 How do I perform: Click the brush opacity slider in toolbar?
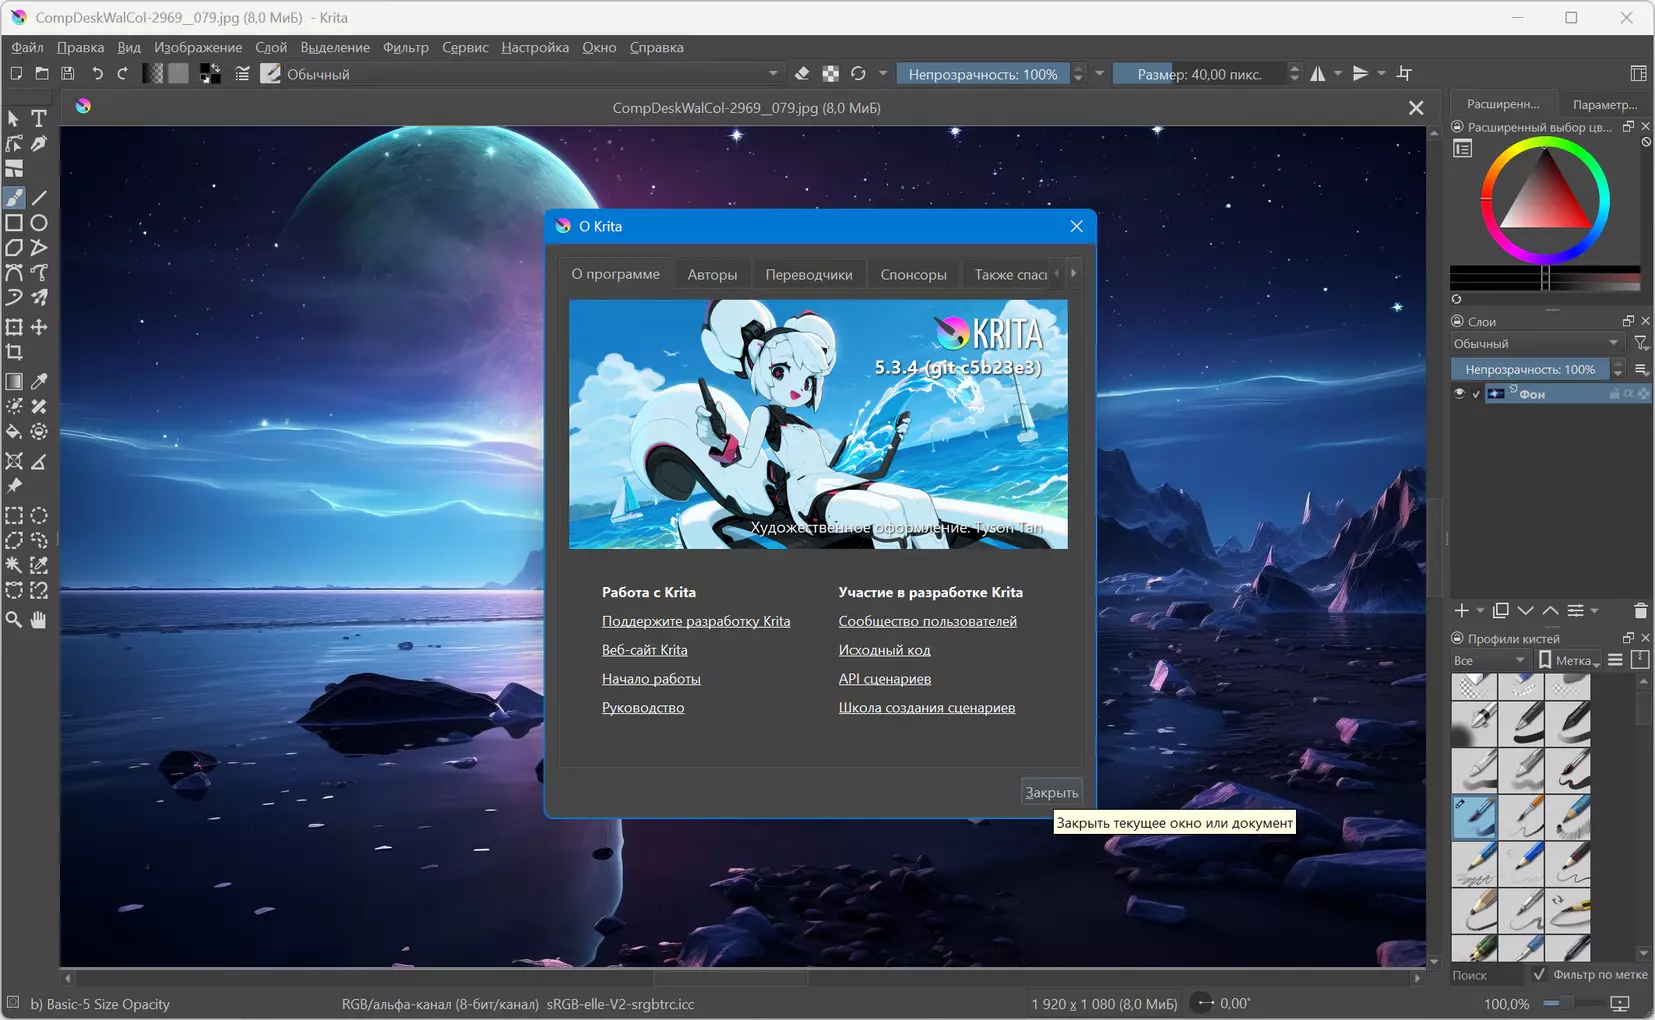coord(983,74)
